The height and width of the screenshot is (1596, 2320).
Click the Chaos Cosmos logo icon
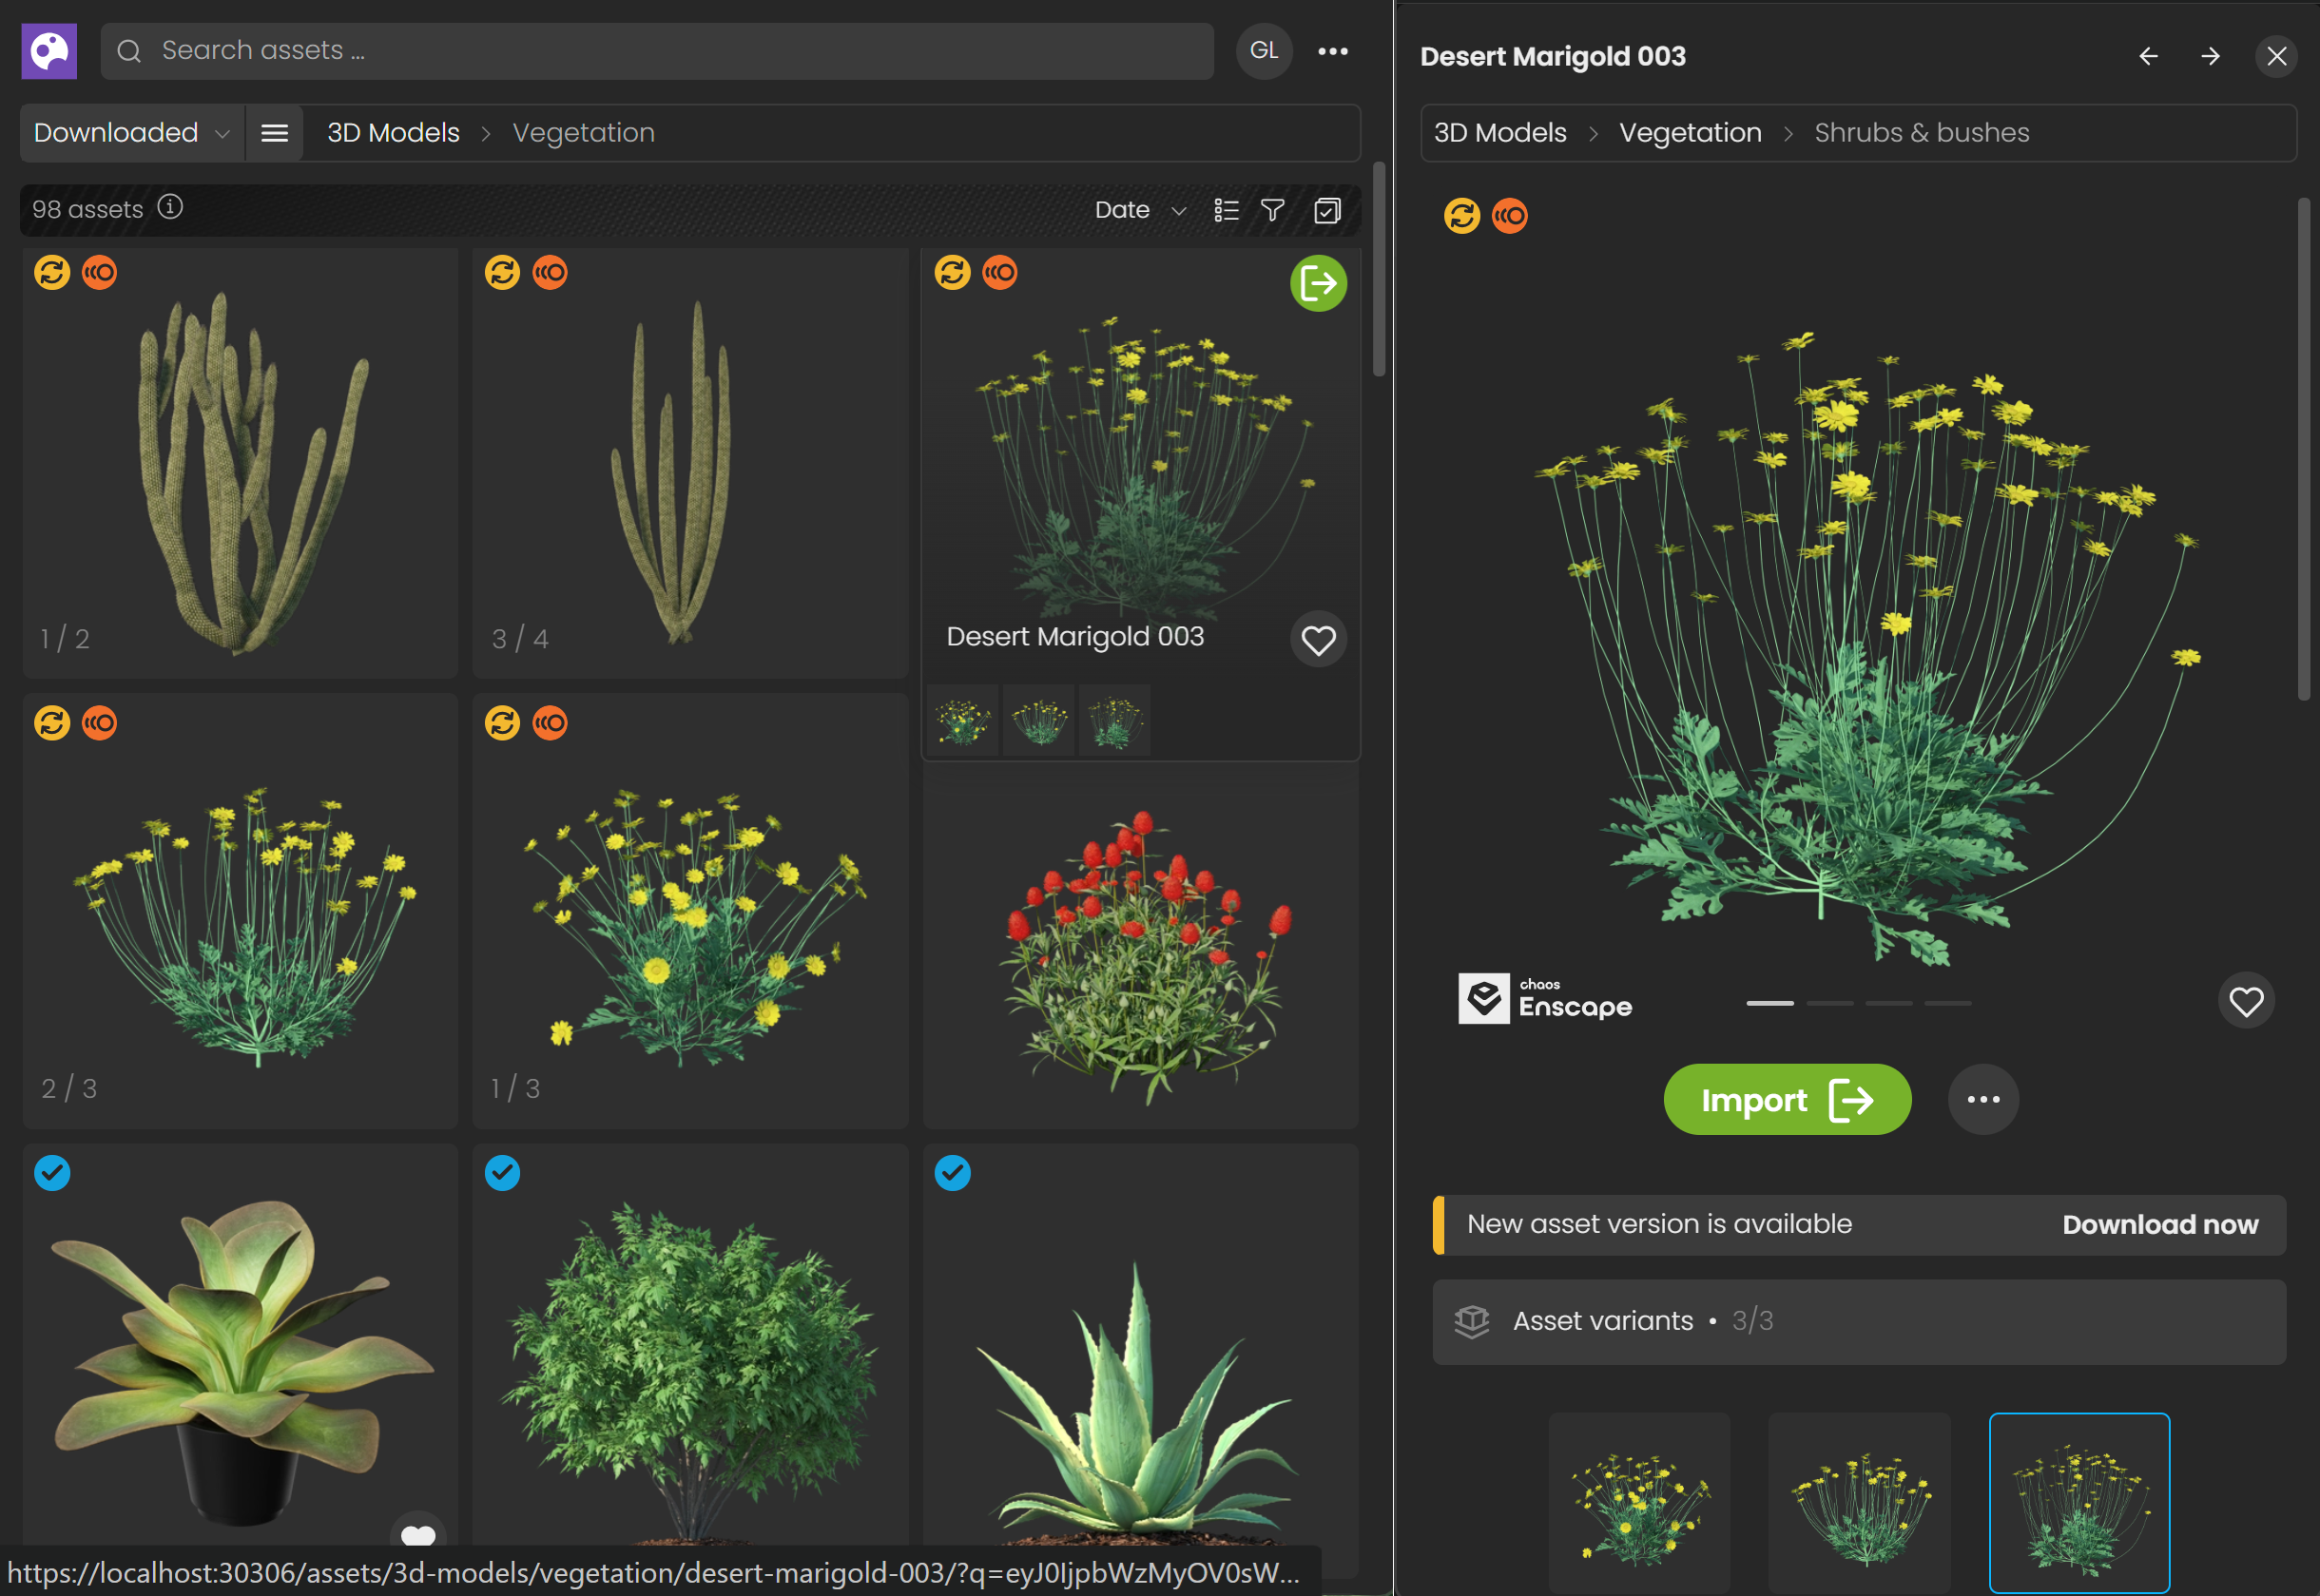coord(49,50)
